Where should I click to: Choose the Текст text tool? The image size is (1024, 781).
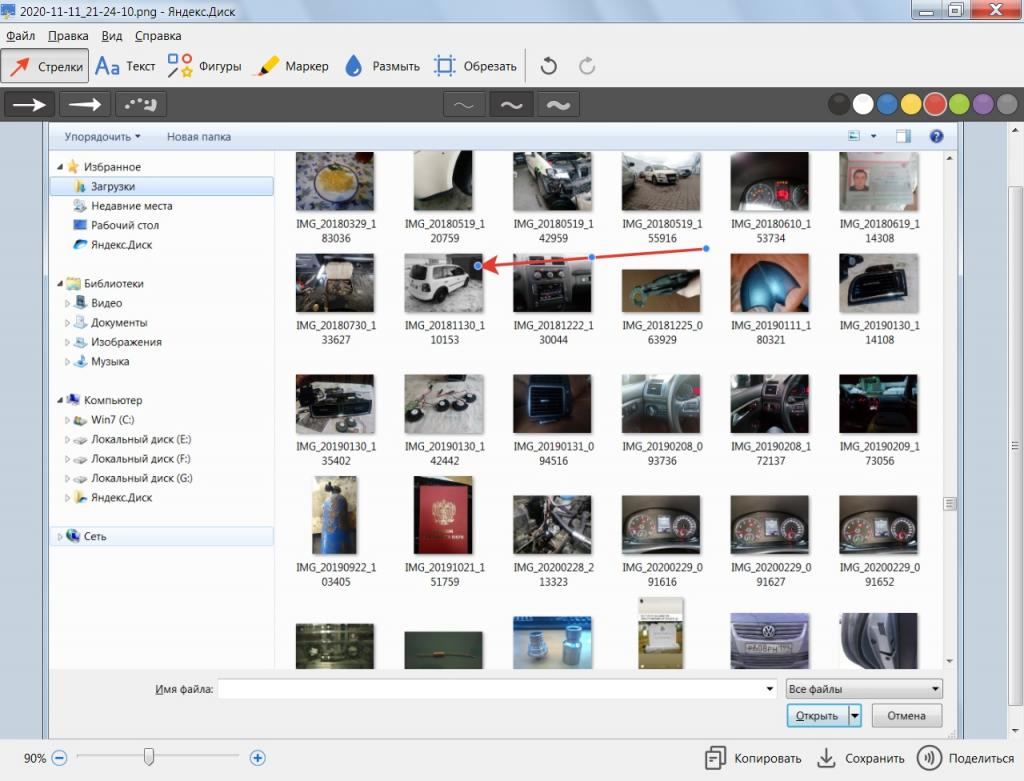(125, 66)
